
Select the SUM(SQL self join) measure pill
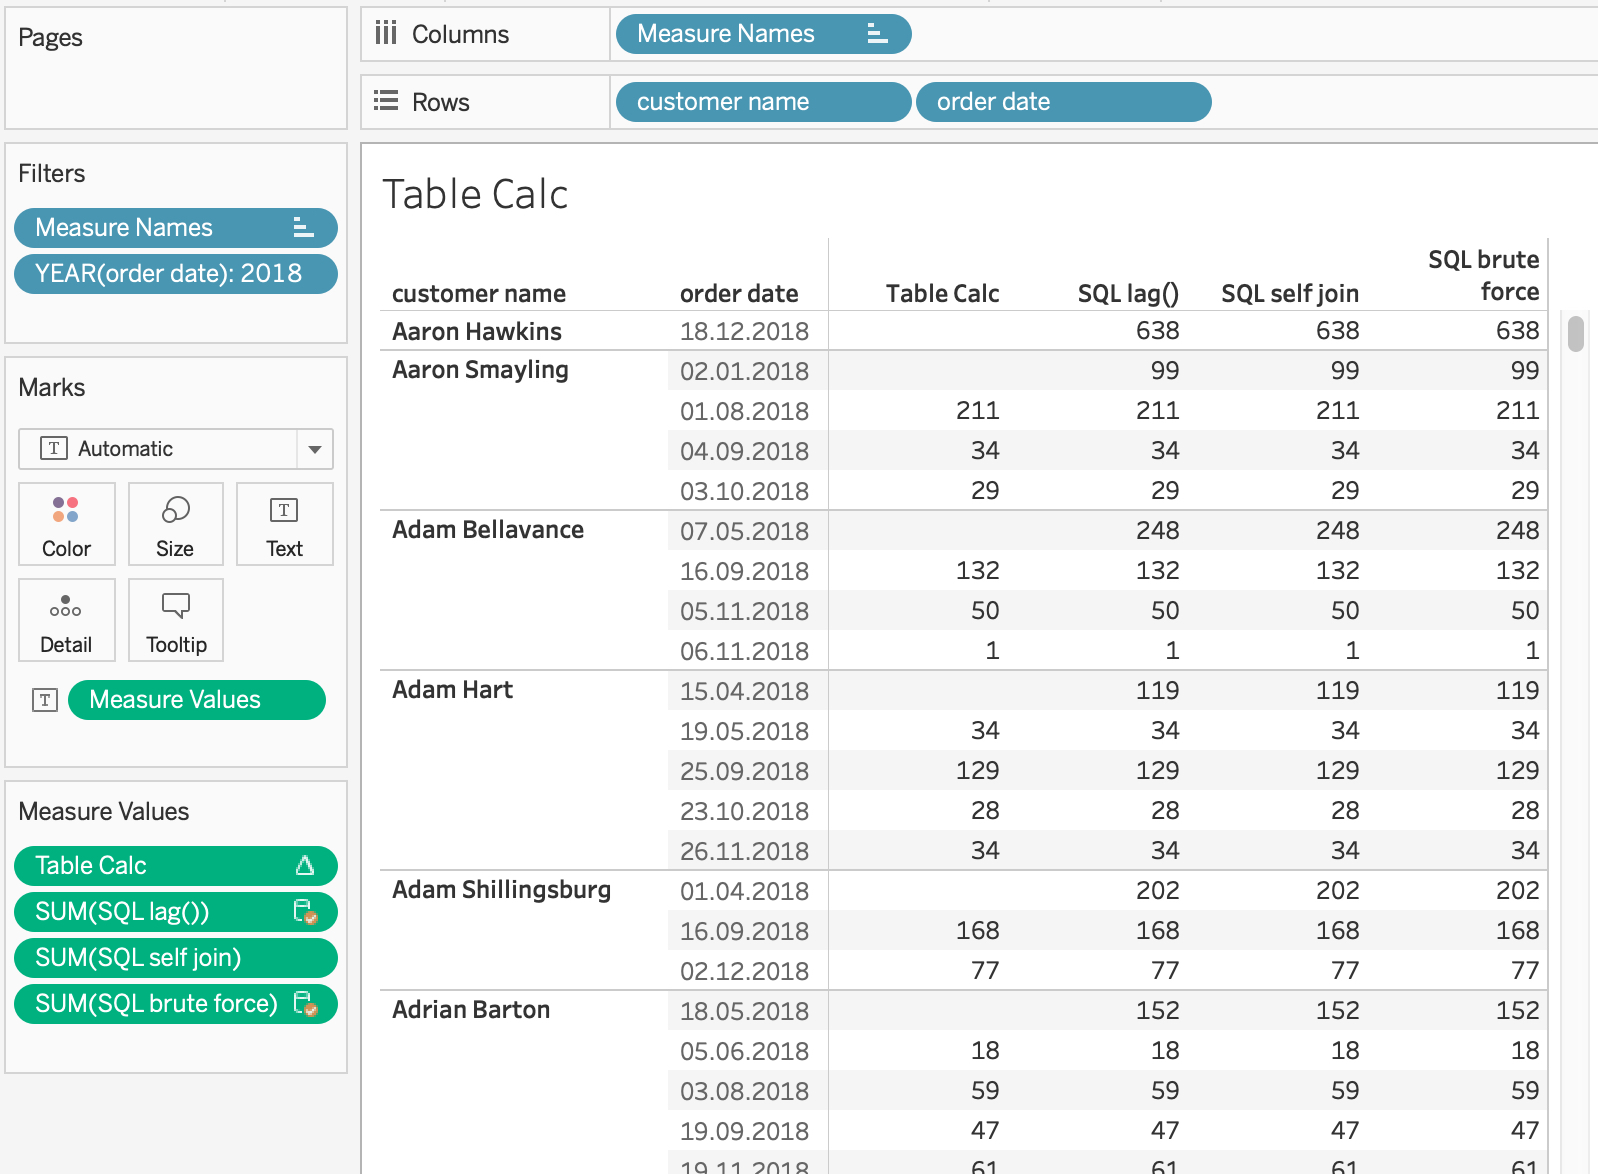pos(176,958)
